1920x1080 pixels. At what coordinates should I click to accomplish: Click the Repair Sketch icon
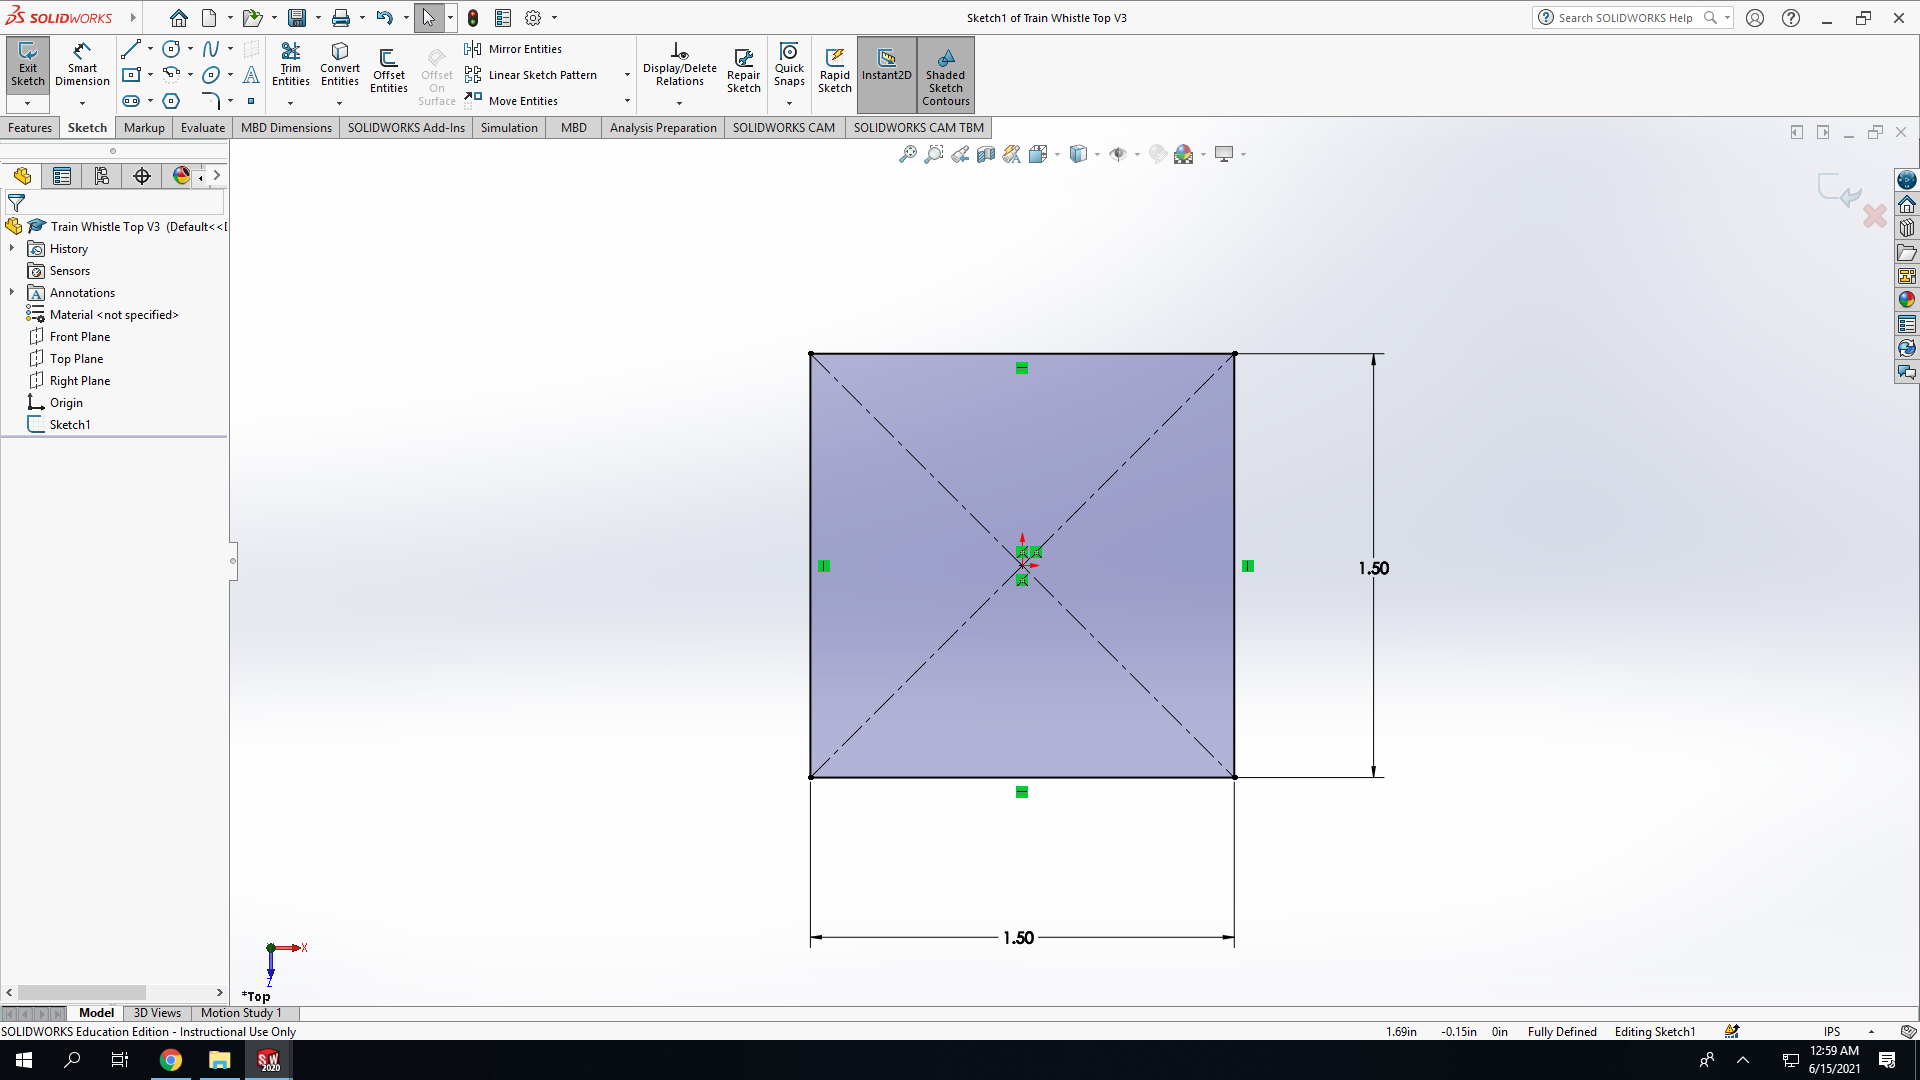click(743, 71)
